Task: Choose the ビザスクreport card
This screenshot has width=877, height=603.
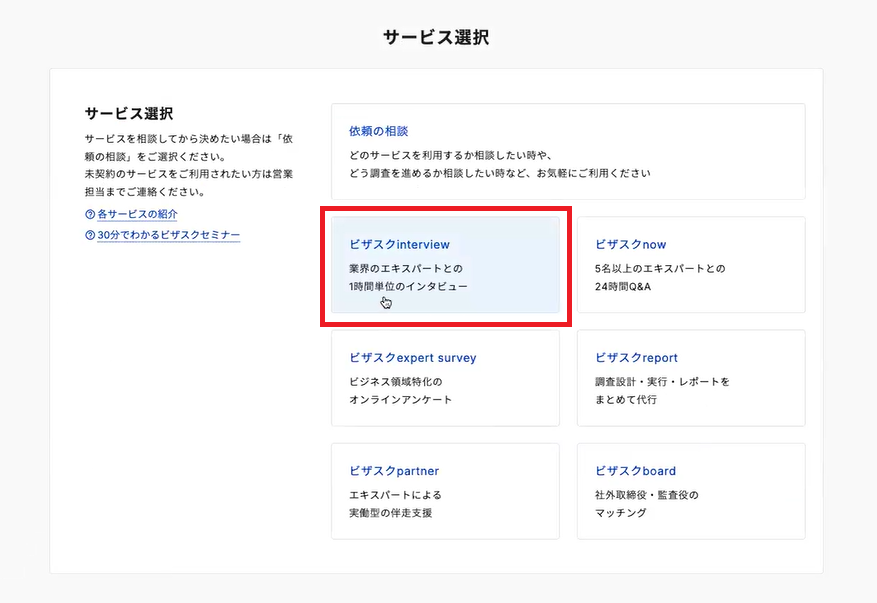Action: (691, 378)
